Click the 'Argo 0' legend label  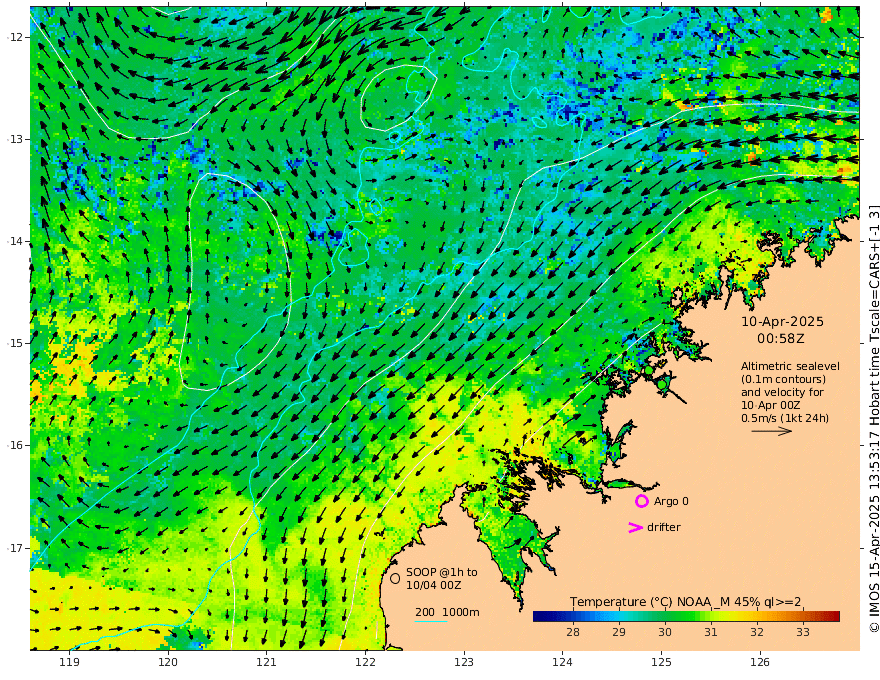(671, 501)
